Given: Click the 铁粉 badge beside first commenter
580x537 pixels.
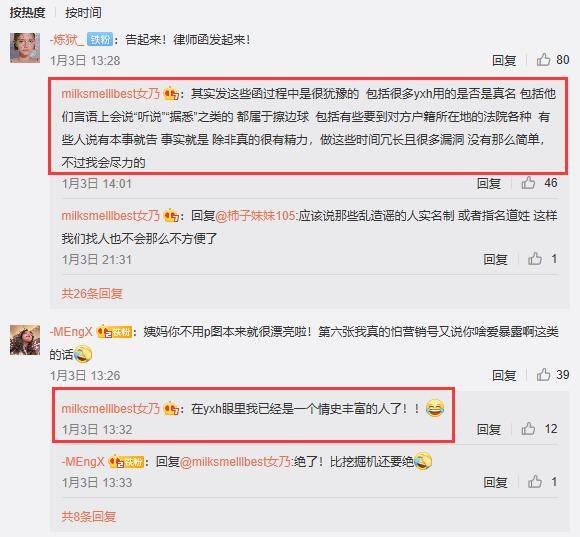Looking at the screenshot, I should pos(100,39).
